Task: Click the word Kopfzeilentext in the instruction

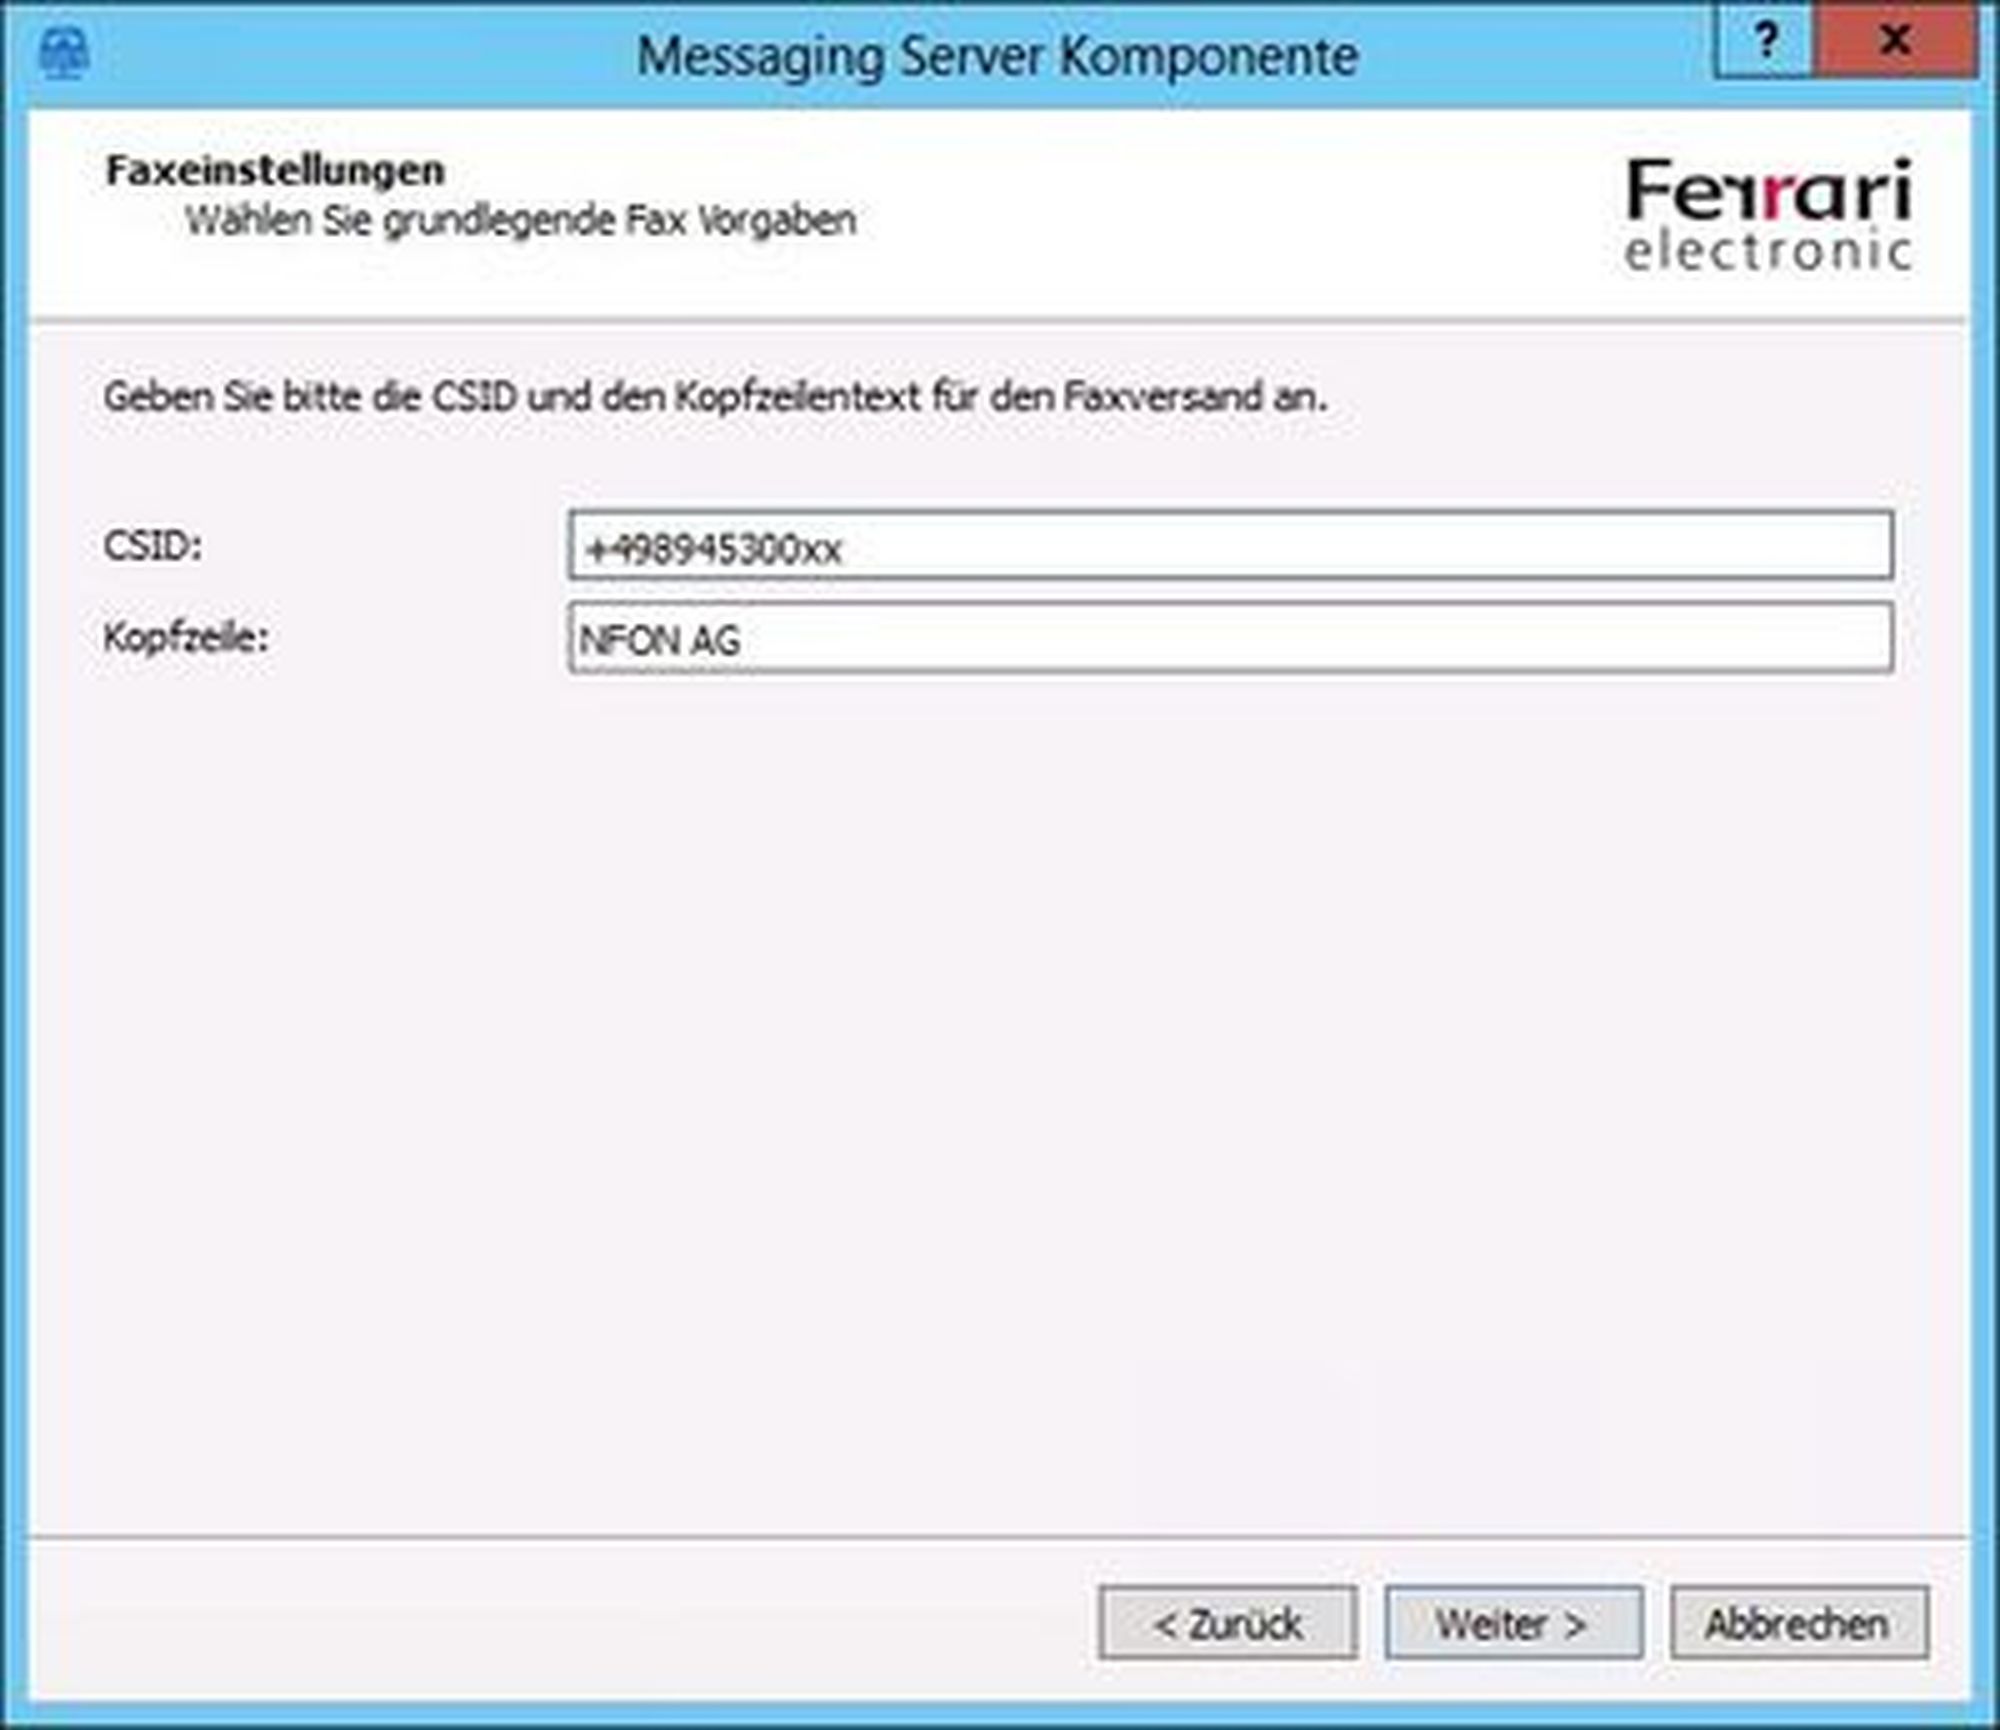Action: tap(797, 397)
